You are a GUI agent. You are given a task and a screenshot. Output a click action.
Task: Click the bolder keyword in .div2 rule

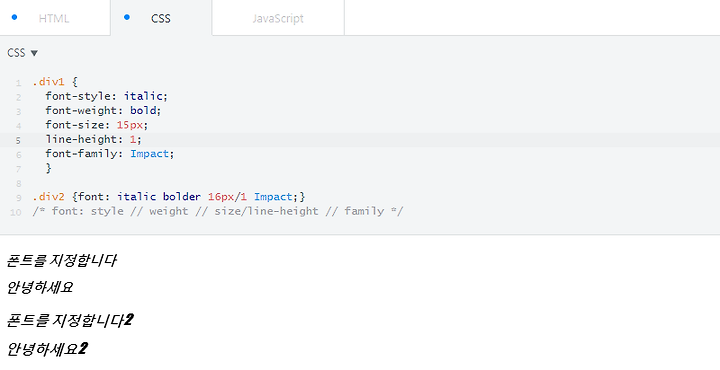tap(181, 196)
